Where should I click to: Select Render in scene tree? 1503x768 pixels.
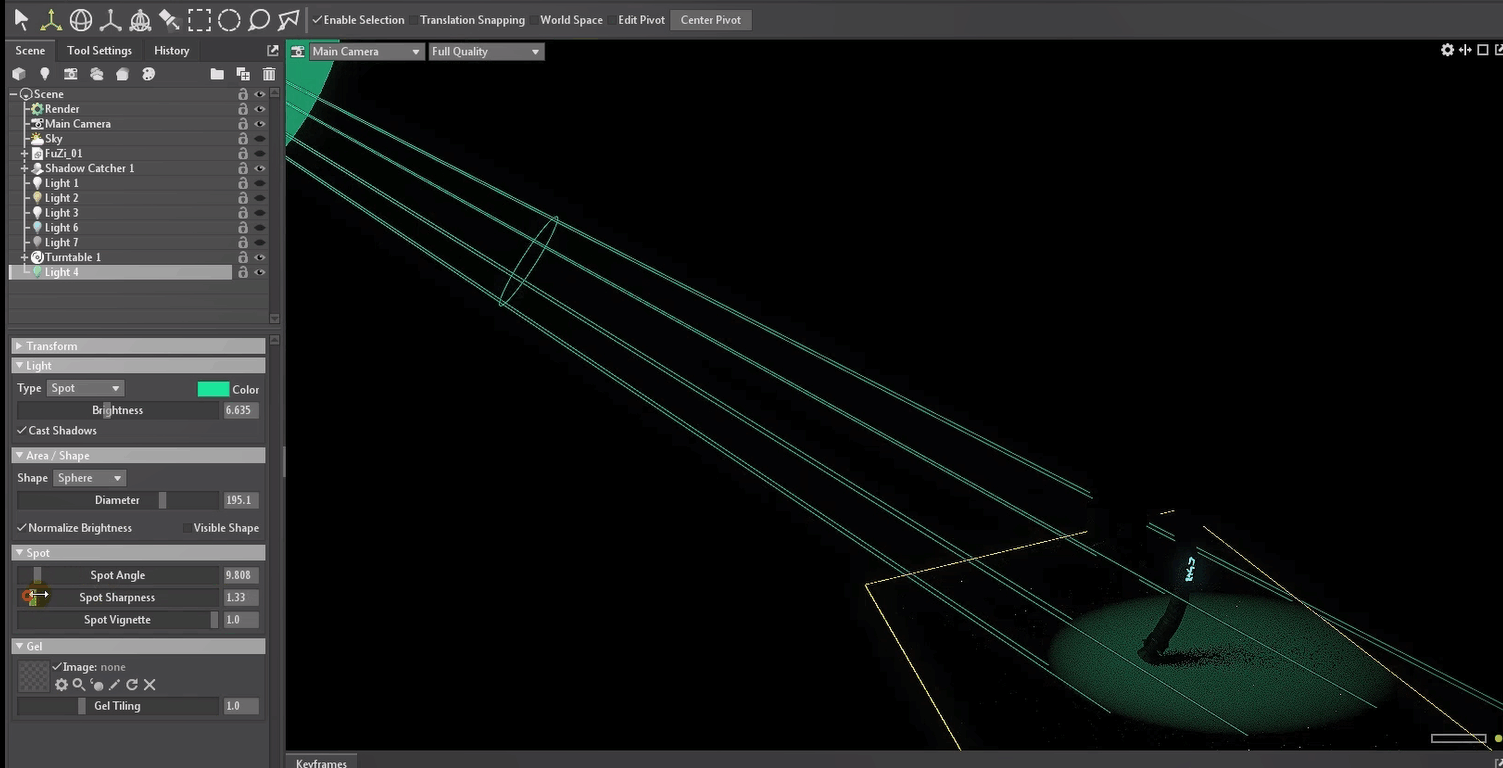click(62, 109)
